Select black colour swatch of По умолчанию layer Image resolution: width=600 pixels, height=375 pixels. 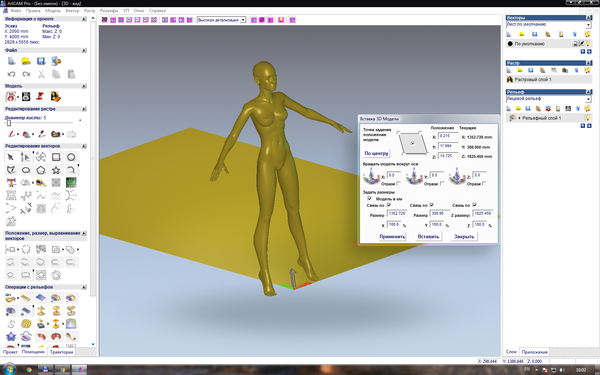click(x=510, y=44)
